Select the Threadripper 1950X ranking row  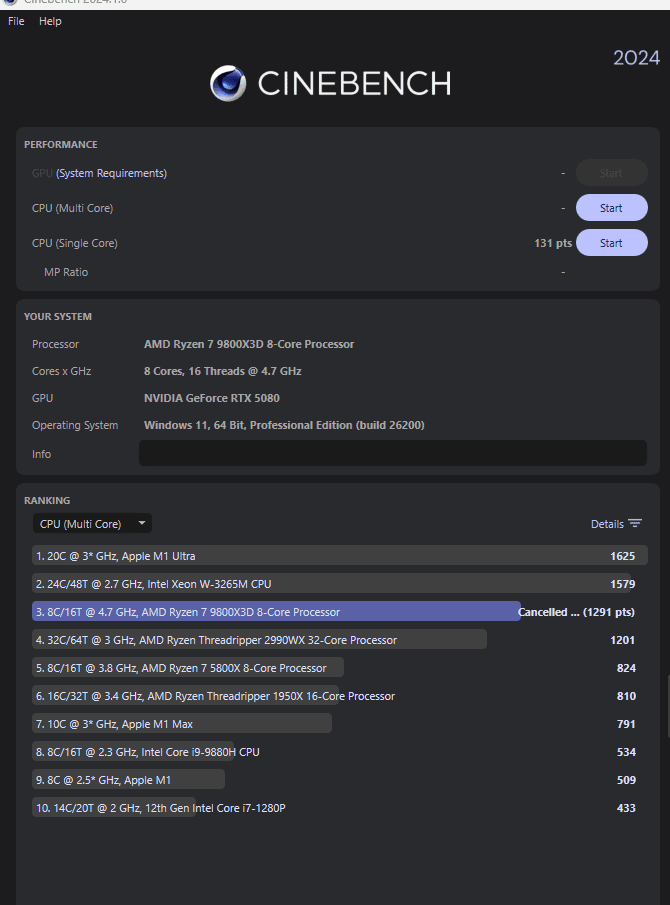tap(339, 695)
